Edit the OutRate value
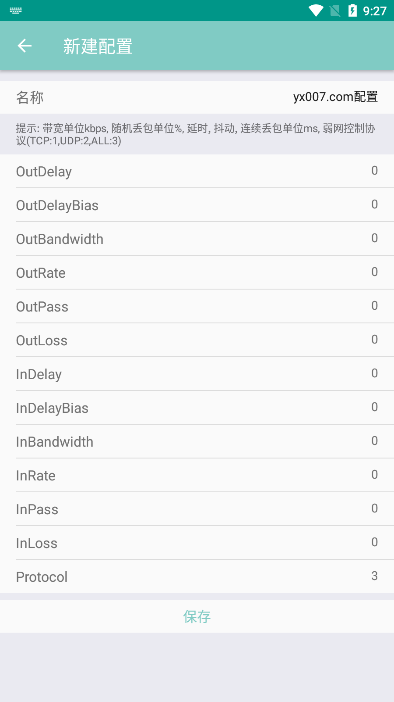This screenshot has height=702, width=394. pyautogui.click(x=374, y=272)
